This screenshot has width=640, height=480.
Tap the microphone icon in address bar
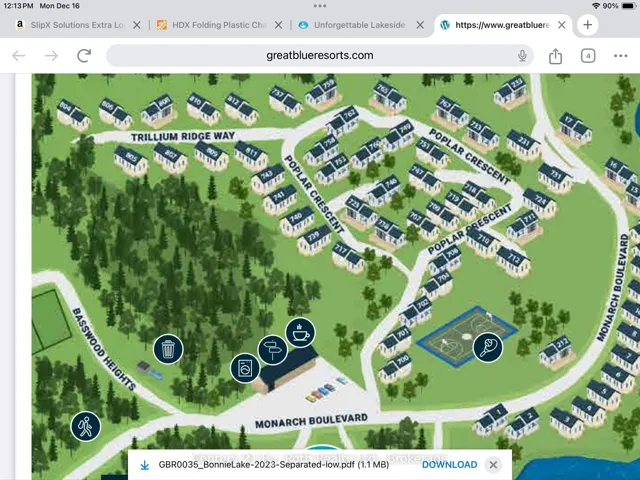click(522, 56)
